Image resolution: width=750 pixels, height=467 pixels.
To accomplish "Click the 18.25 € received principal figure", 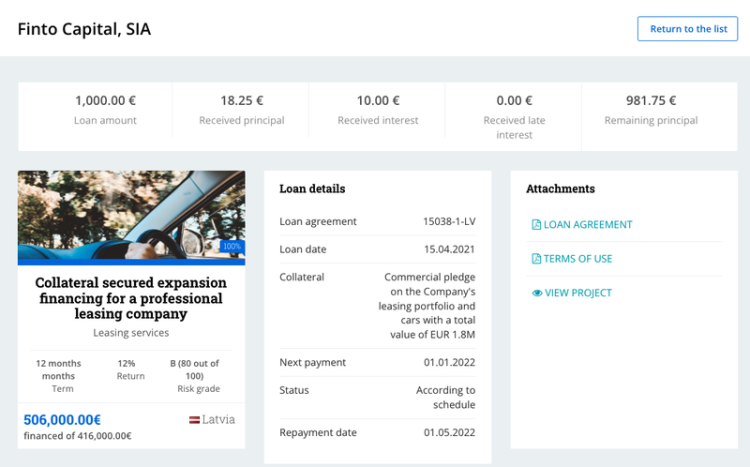I will coord(241,101).
